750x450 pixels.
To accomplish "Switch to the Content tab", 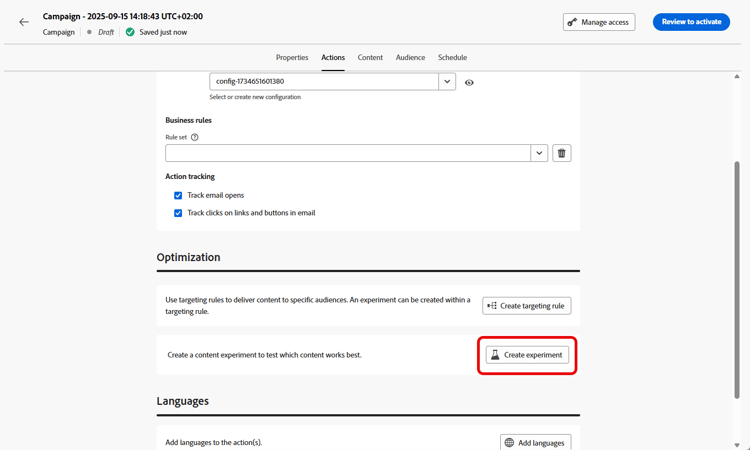I will tap(370, 57).
